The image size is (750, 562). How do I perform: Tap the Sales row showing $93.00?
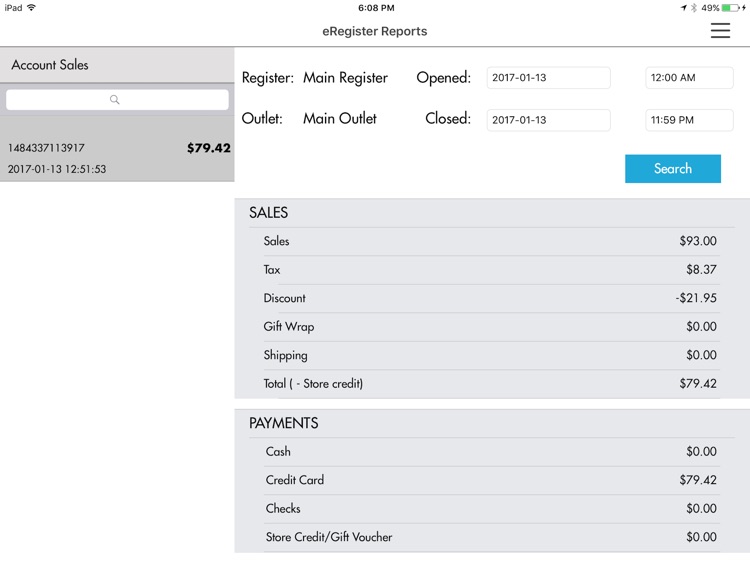click(490, 241)
